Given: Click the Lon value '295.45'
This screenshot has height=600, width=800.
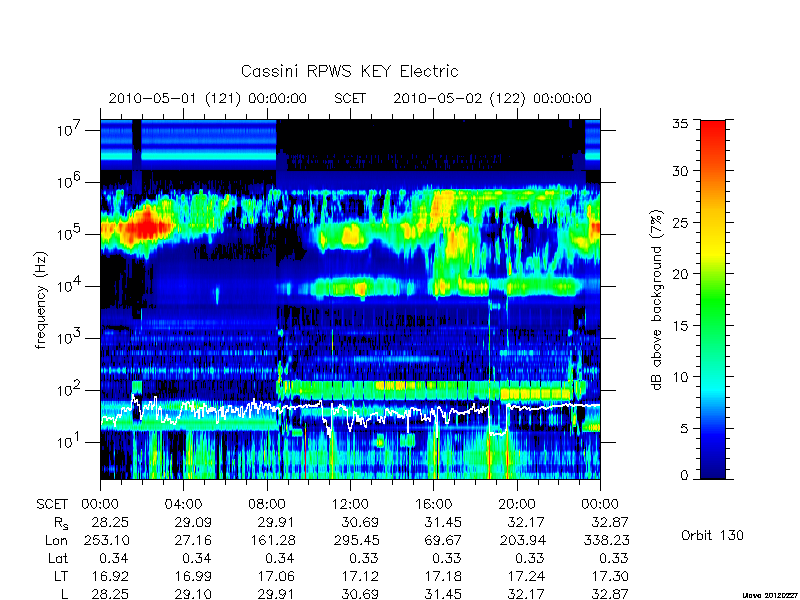Looking at the screenshot, I should 356,540.
